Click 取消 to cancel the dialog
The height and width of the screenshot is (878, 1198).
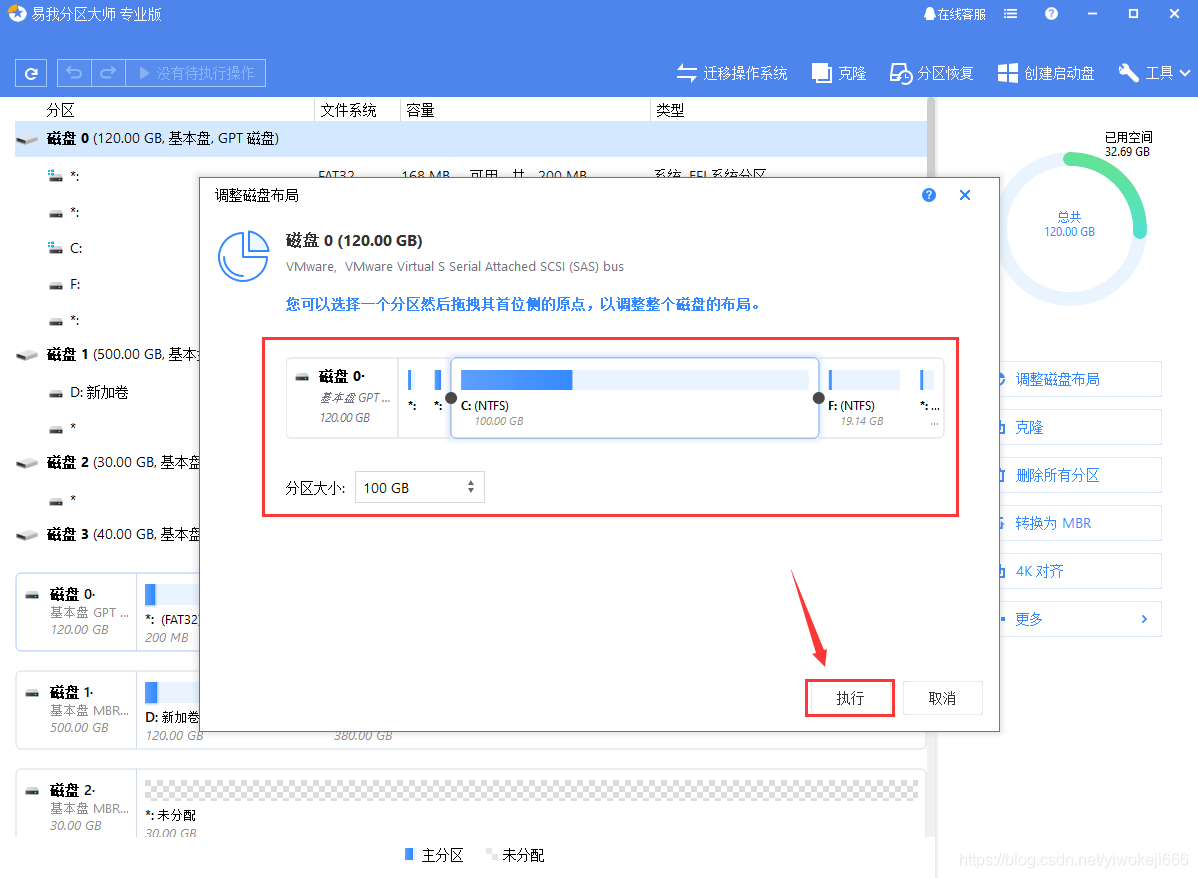pyautogui.click(x=942, y=697)
